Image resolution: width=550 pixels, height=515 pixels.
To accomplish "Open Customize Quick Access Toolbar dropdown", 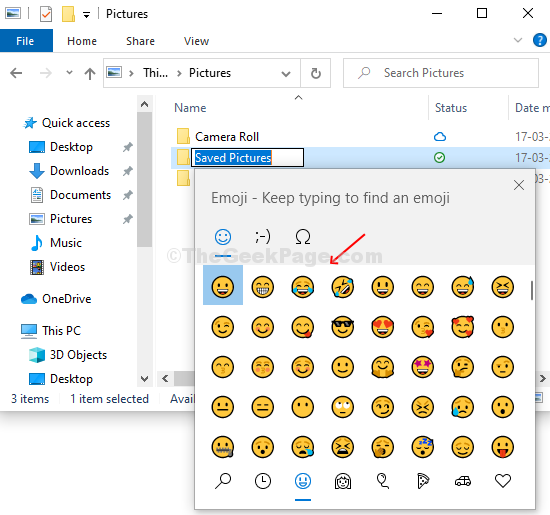I will click(x=86, y=14).
